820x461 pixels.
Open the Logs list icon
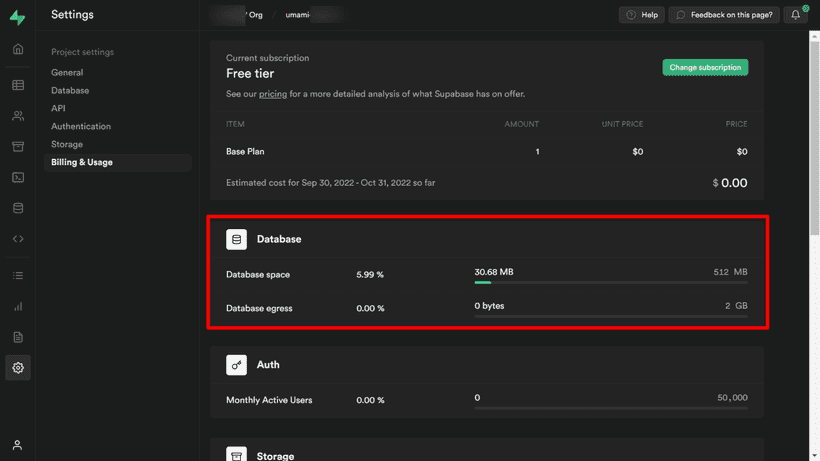click(18, 275)
